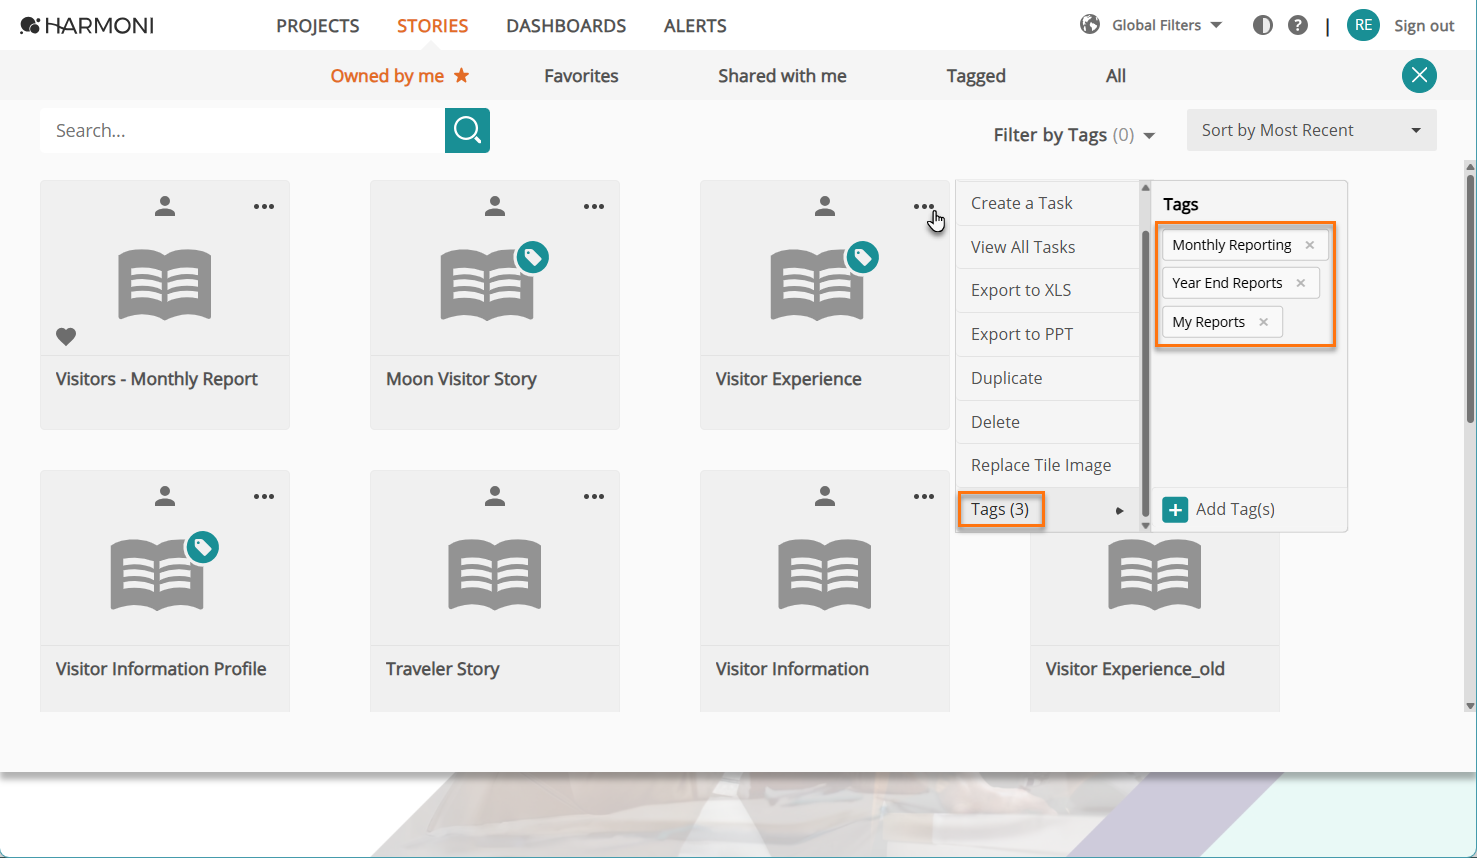Click the tag badge on Moon Visitor Story

(533, 258)
